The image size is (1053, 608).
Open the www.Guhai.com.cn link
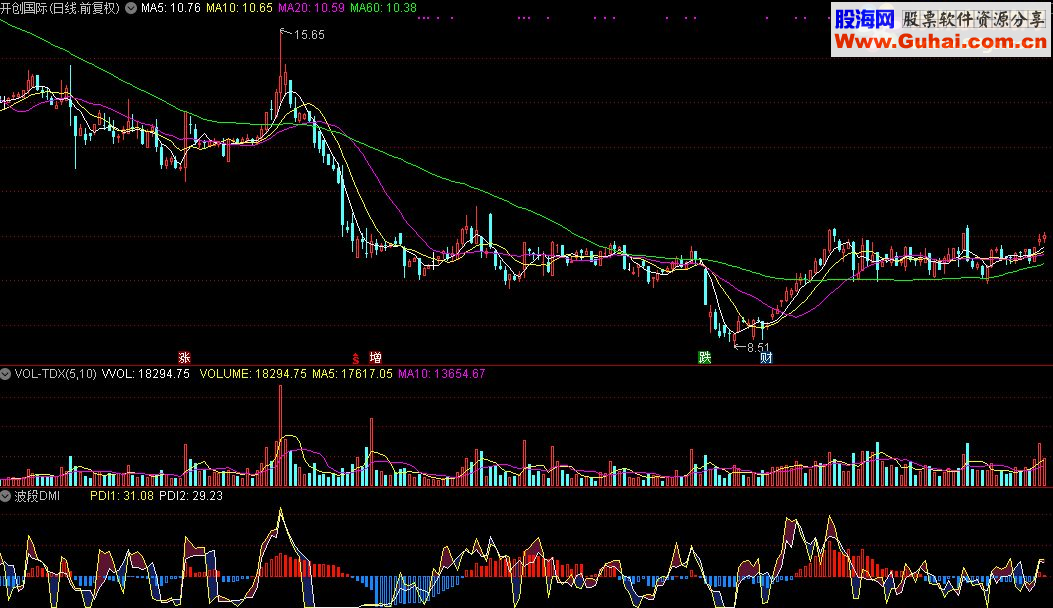tap(940, 42)
